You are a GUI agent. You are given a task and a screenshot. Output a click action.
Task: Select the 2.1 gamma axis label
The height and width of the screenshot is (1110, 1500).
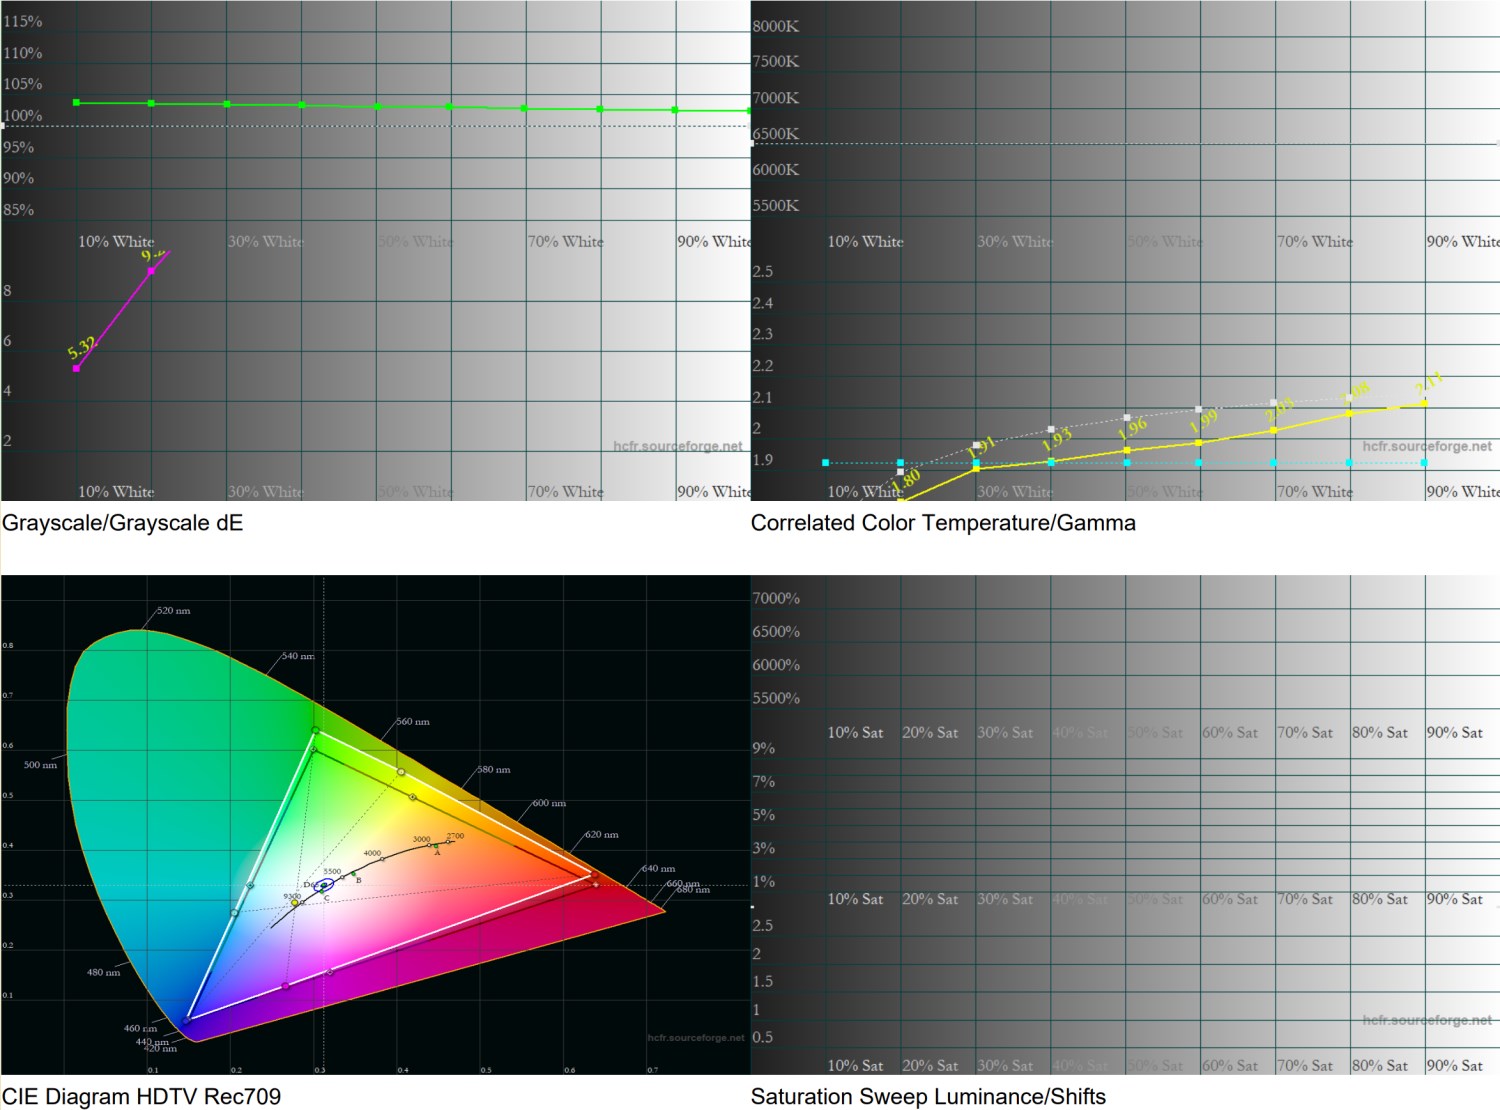click(x=763, y=398)
